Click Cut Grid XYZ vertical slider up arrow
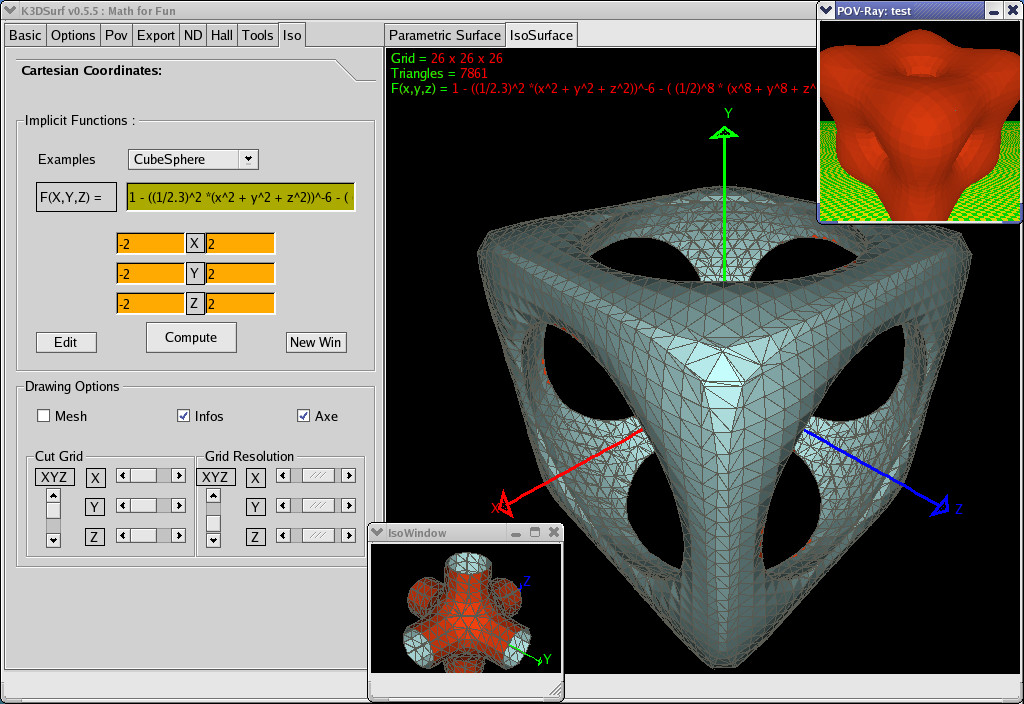Image resolution: width=1024 pixels, height=704 pixels. point(54,496)
